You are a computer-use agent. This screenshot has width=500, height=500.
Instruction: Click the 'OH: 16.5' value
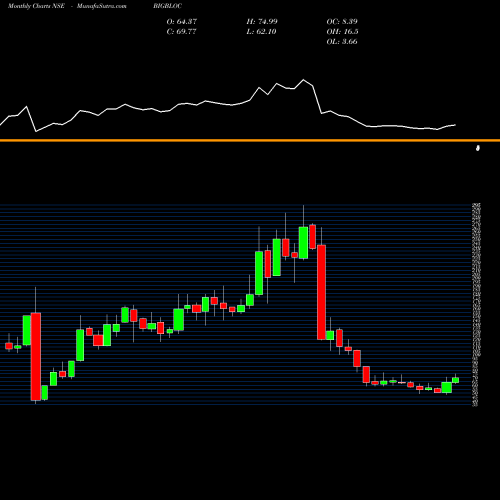pos(342,32)
